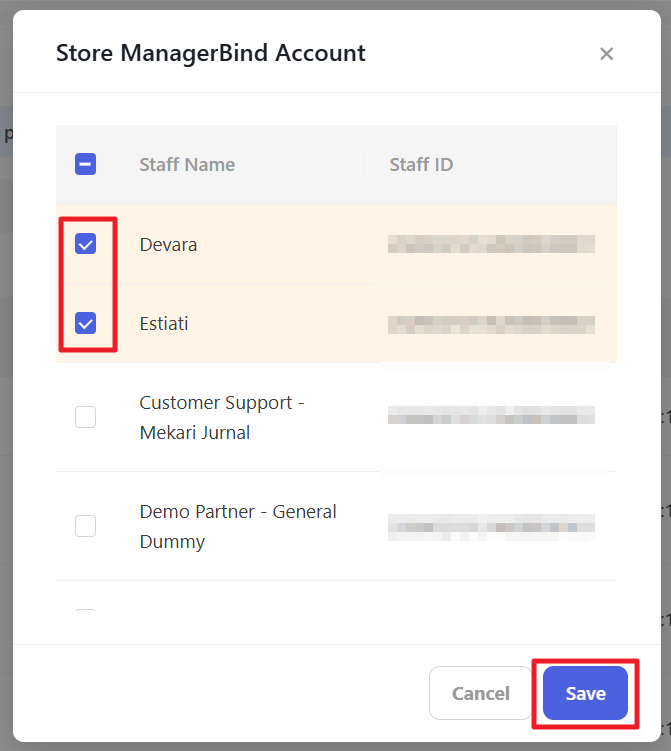Viewport: 671px width, 751px height.
Task: Save the selected staff bindings
Action: click(x=585, y=693)
